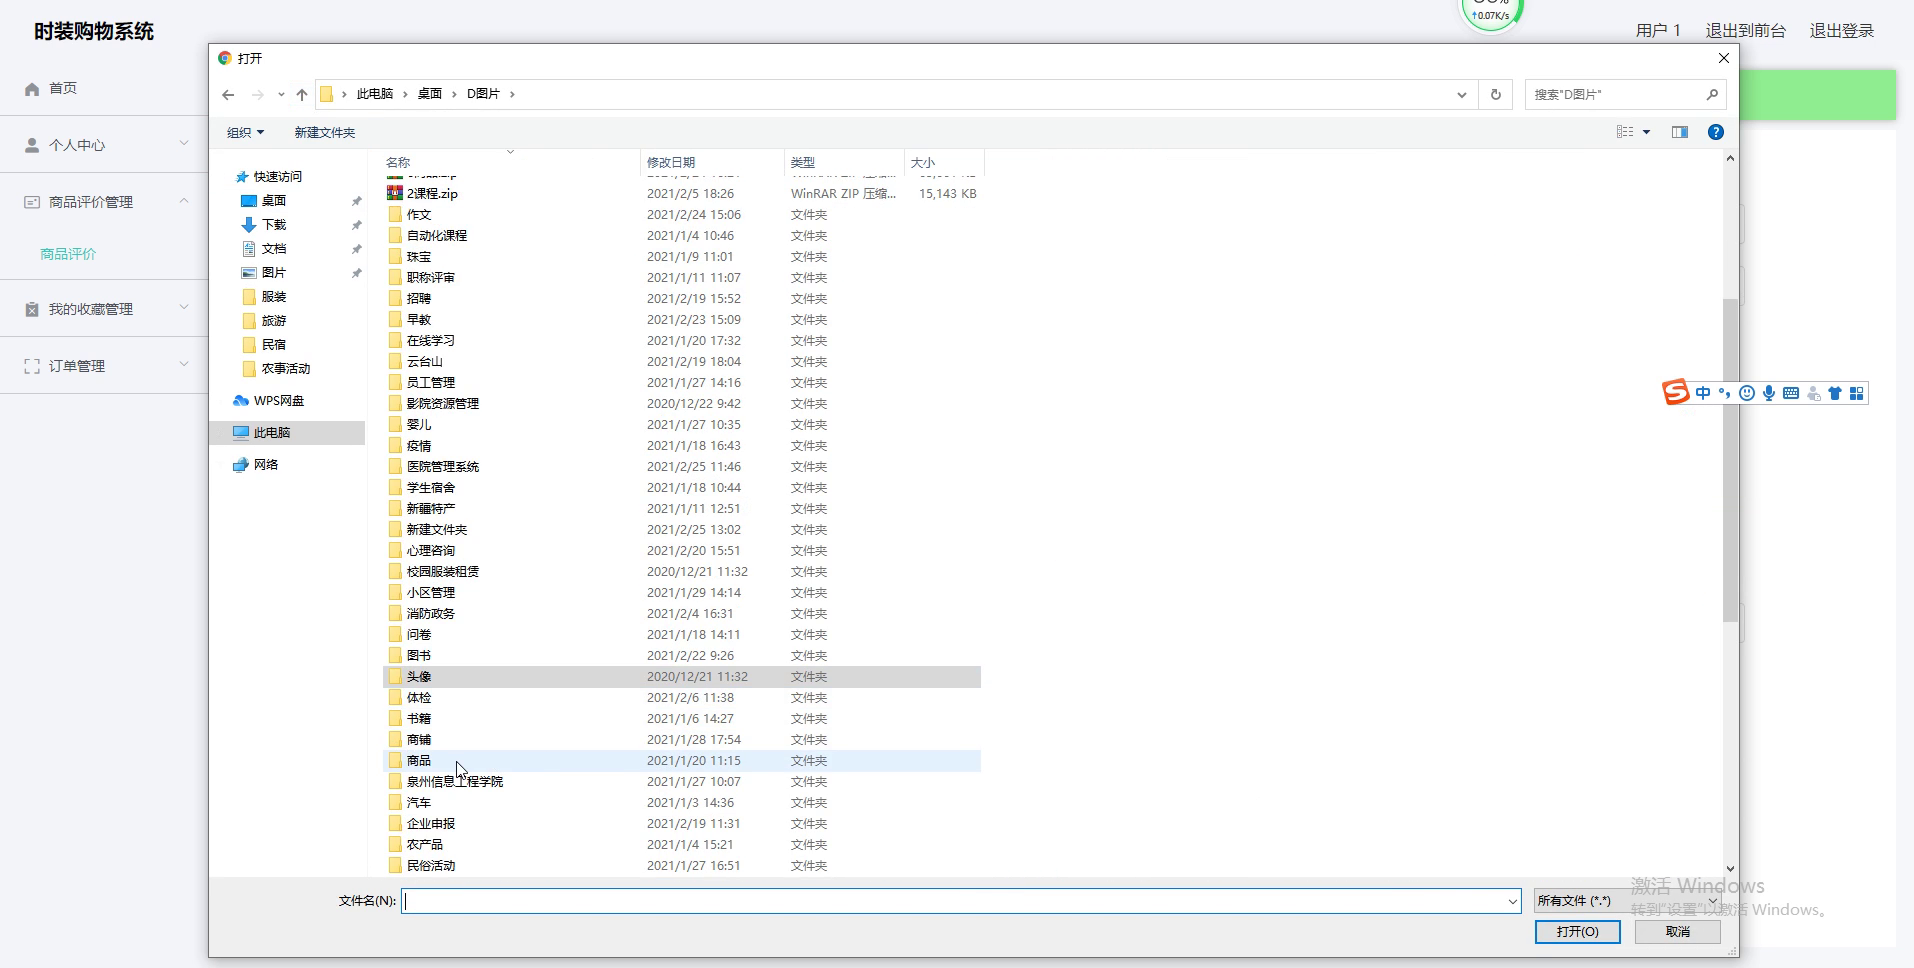Image resolution: width=1914 pixels, height=968 pixels.
Task: Click 此电脑 in the breadcrumb path
Action: click(x=375, y=94)
